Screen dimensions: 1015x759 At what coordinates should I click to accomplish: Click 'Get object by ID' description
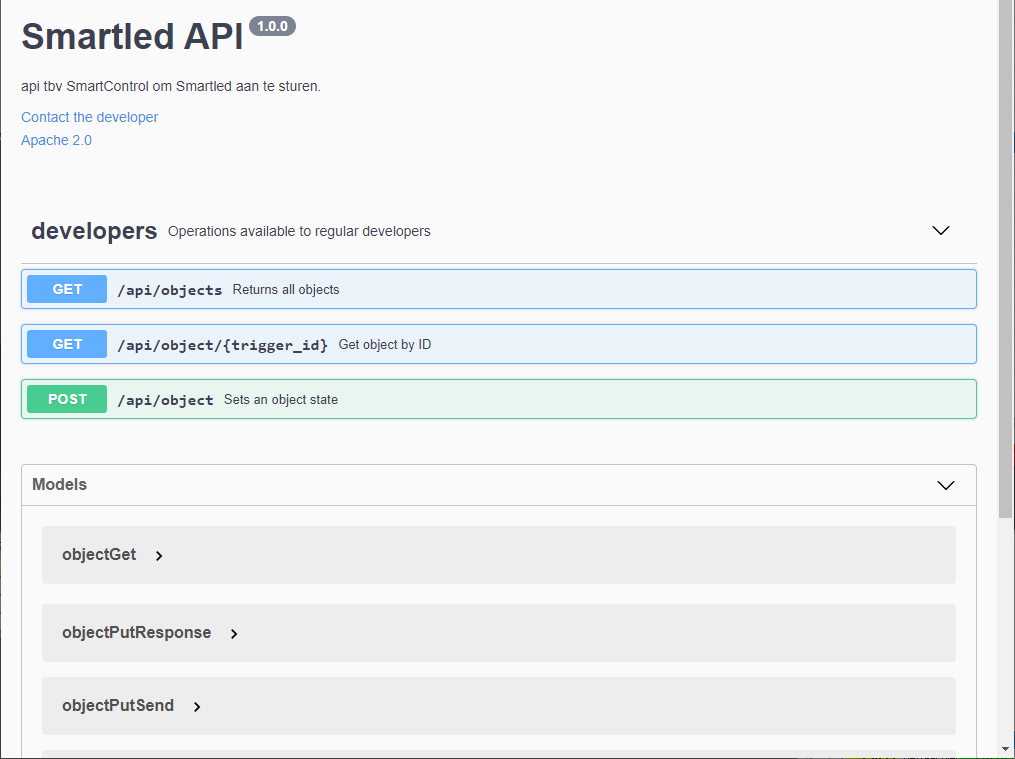[x=385, y=345]
